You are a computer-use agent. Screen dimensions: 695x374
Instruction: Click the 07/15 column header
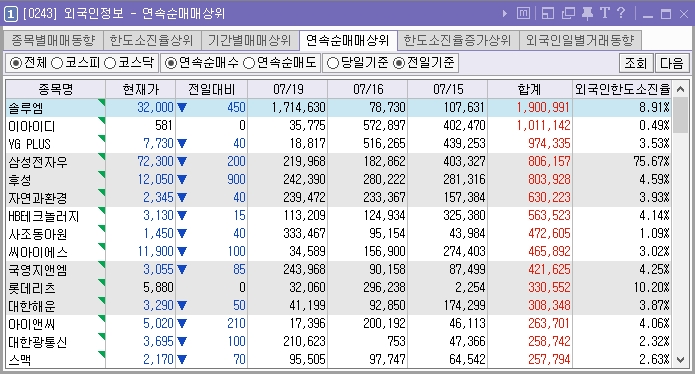(448, 90)
